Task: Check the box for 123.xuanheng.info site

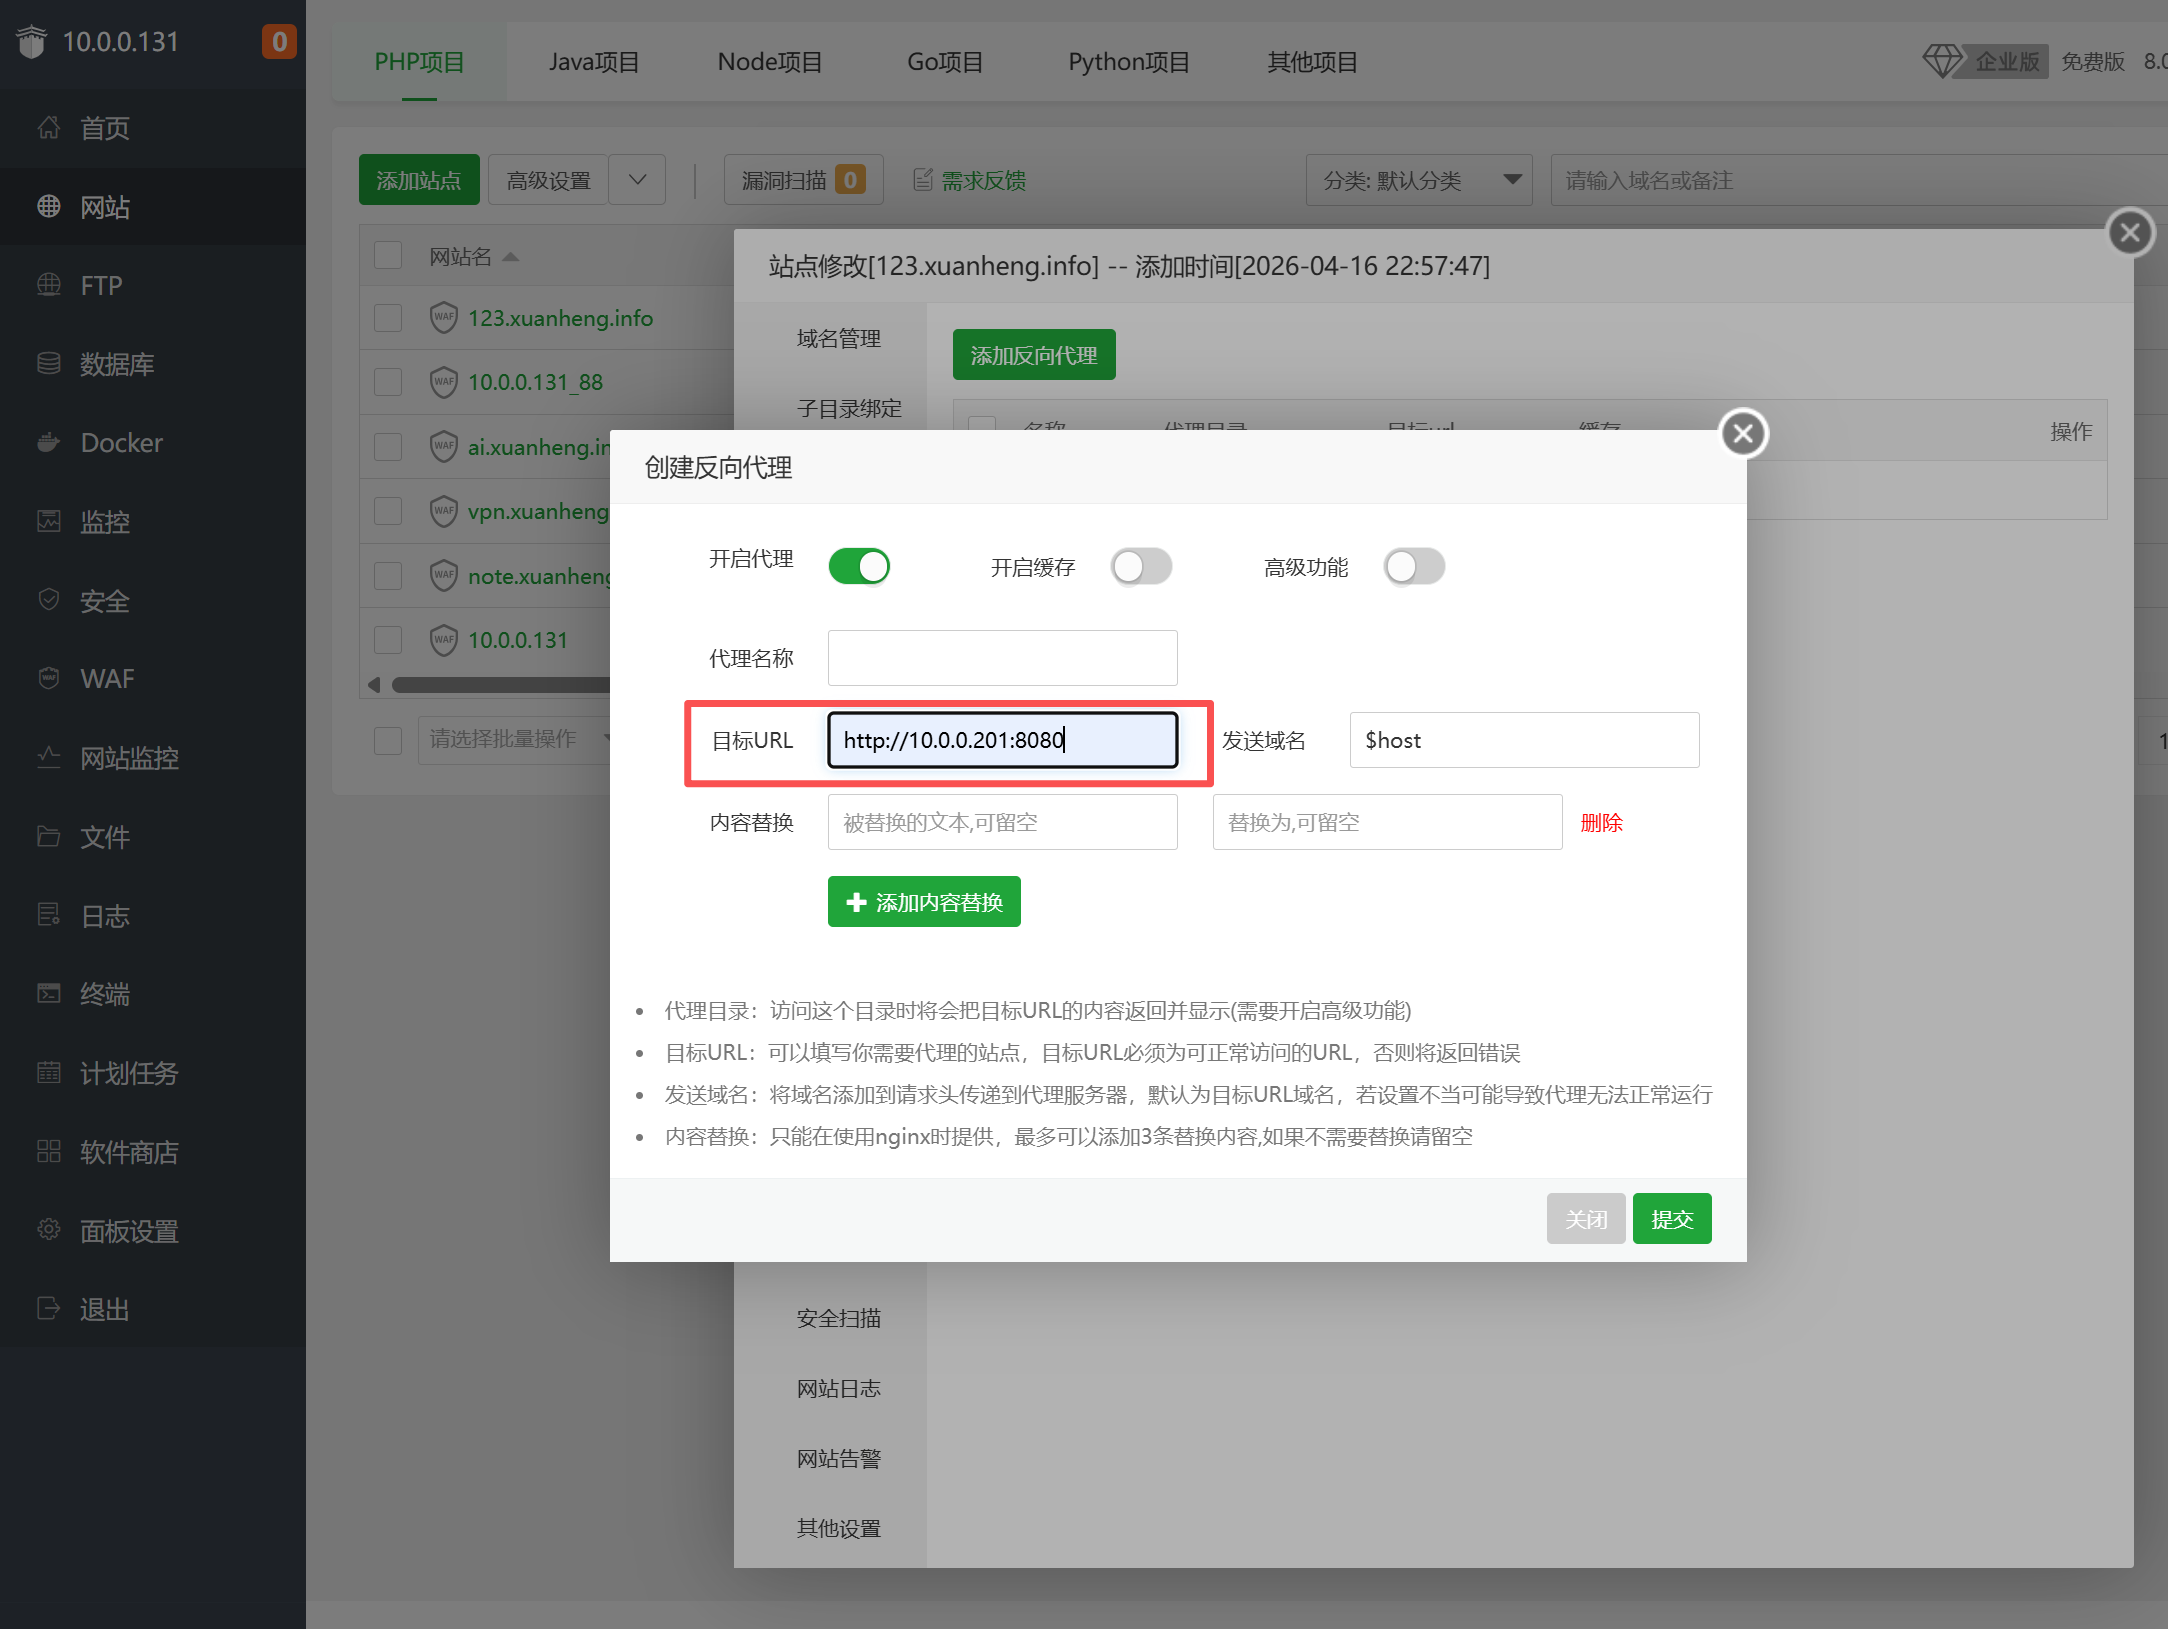Action: click(x=388, y=318)
